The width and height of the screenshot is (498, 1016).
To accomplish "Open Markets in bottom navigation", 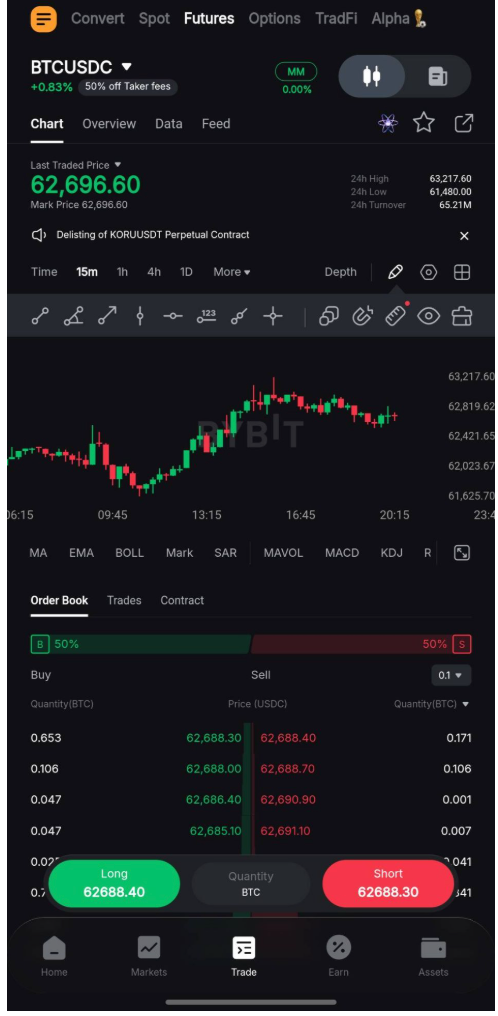I will point(149,956).
